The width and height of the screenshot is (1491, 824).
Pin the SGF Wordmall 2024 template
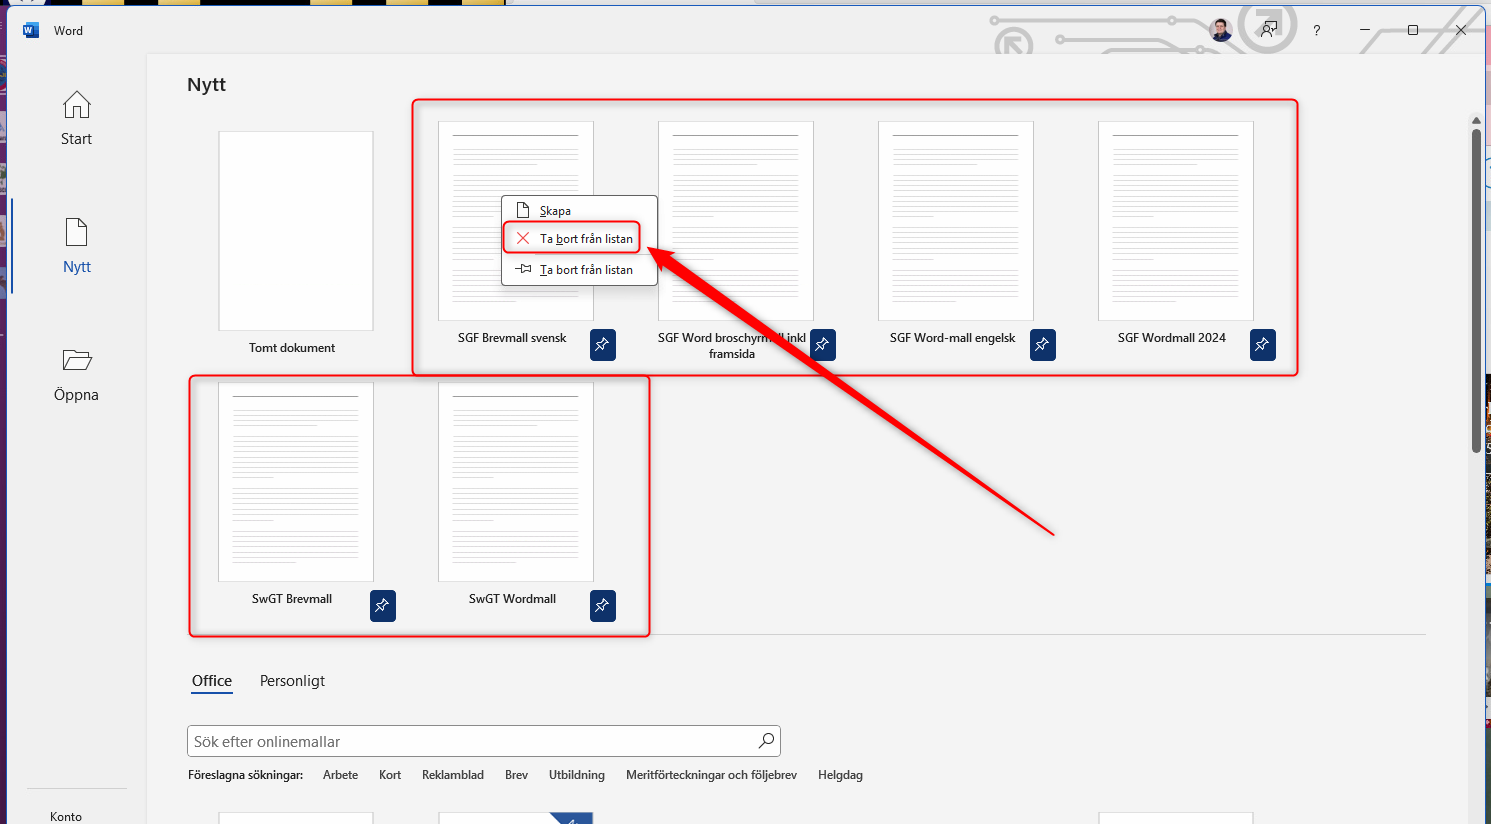1263,345
